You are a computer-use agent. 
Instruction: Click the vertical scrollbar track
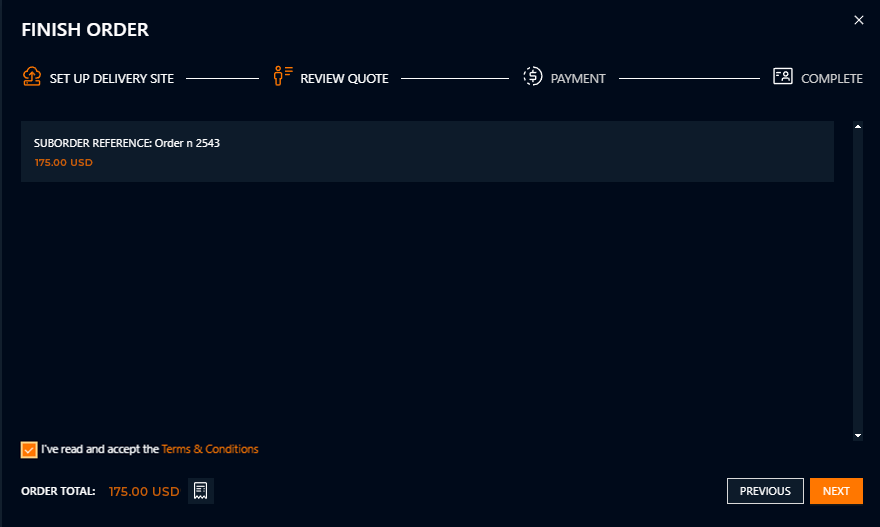point(858,280)
